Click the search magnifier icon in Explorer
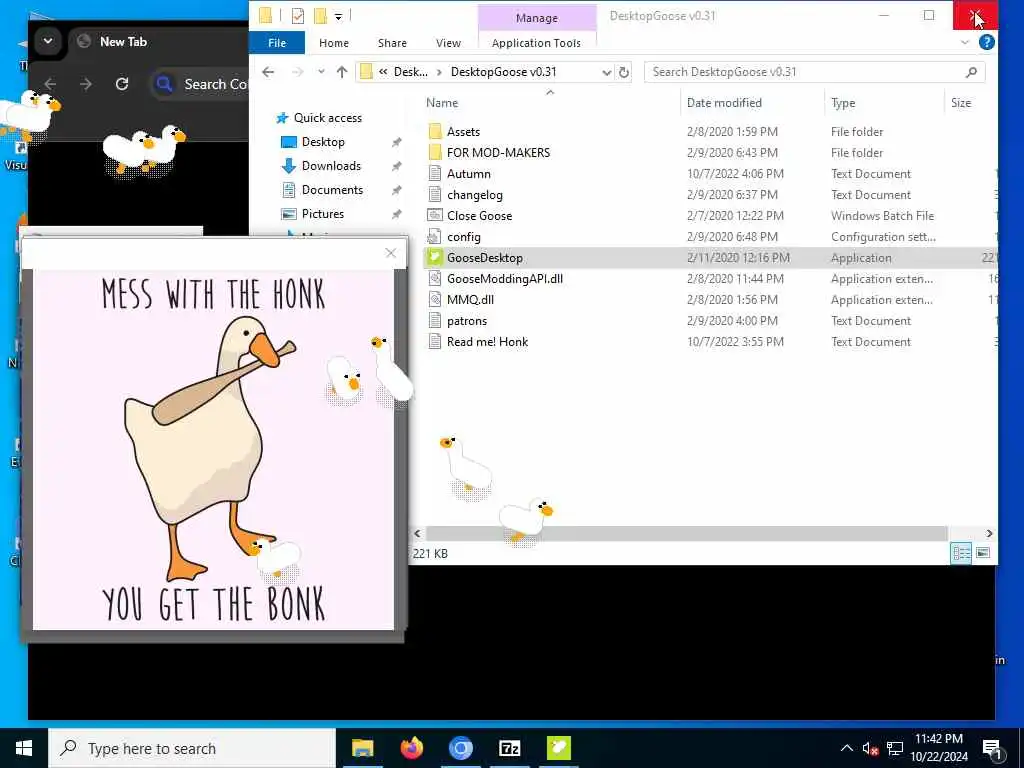This screenshot has height=768, width=1024. [971, 72]
